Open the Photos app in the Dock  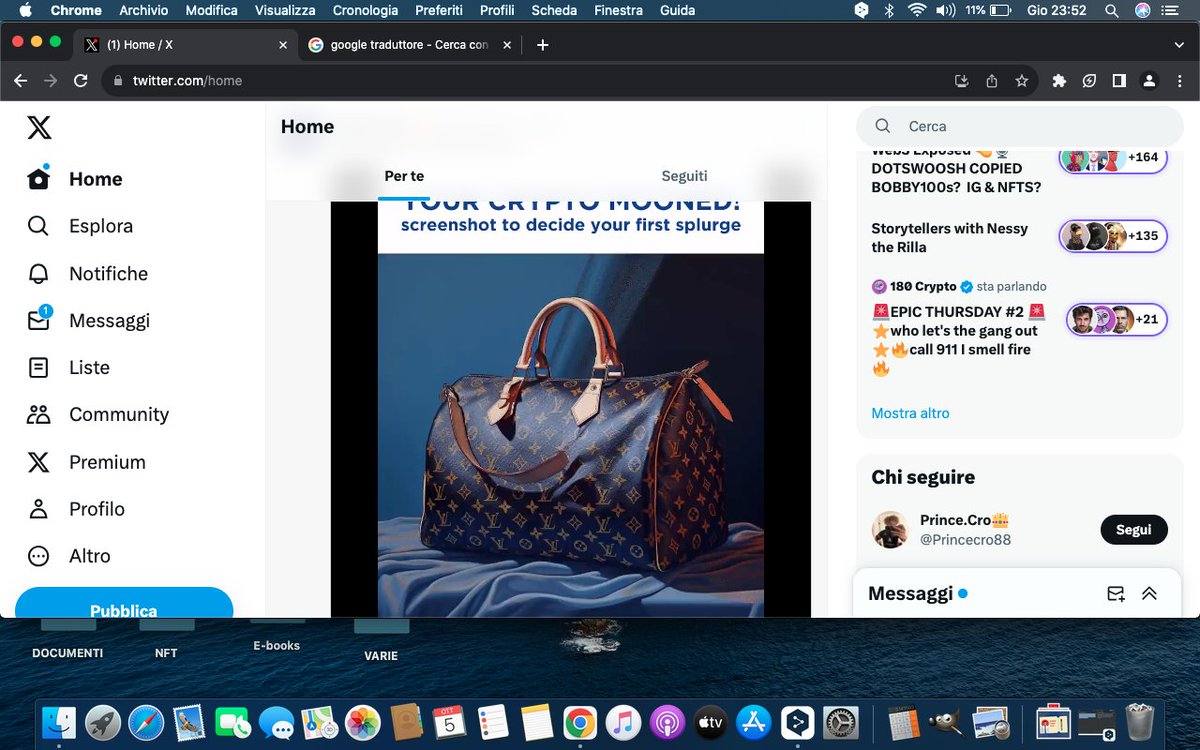(363, 722)
